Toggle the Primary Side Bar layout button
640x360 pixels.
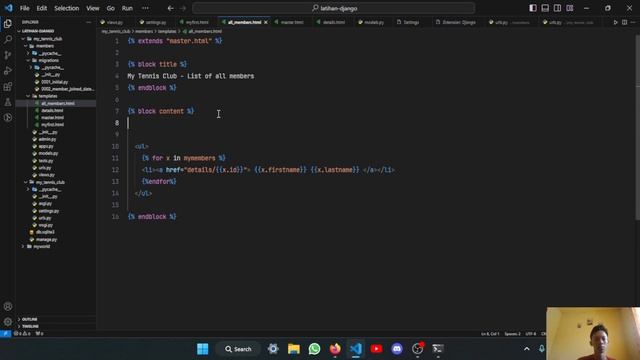tap(533, 8)
